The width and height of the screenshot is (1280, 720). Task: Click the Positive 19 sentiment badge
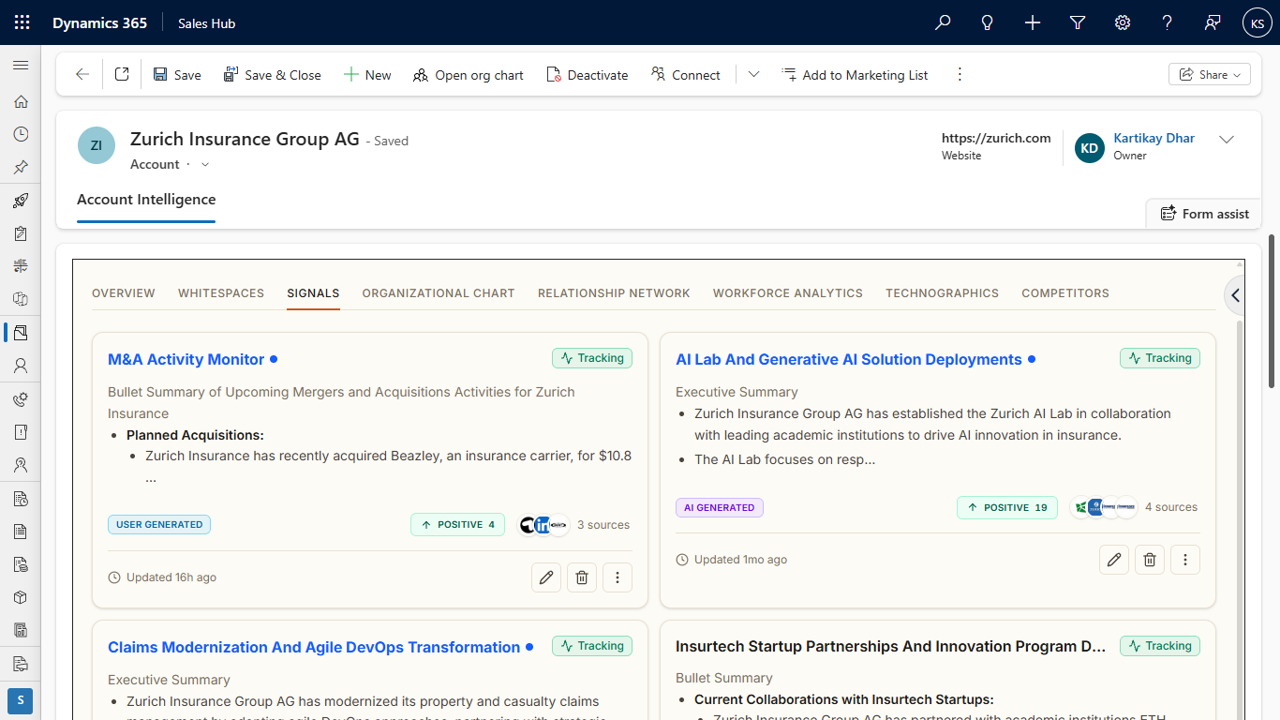pos(1007,507)
